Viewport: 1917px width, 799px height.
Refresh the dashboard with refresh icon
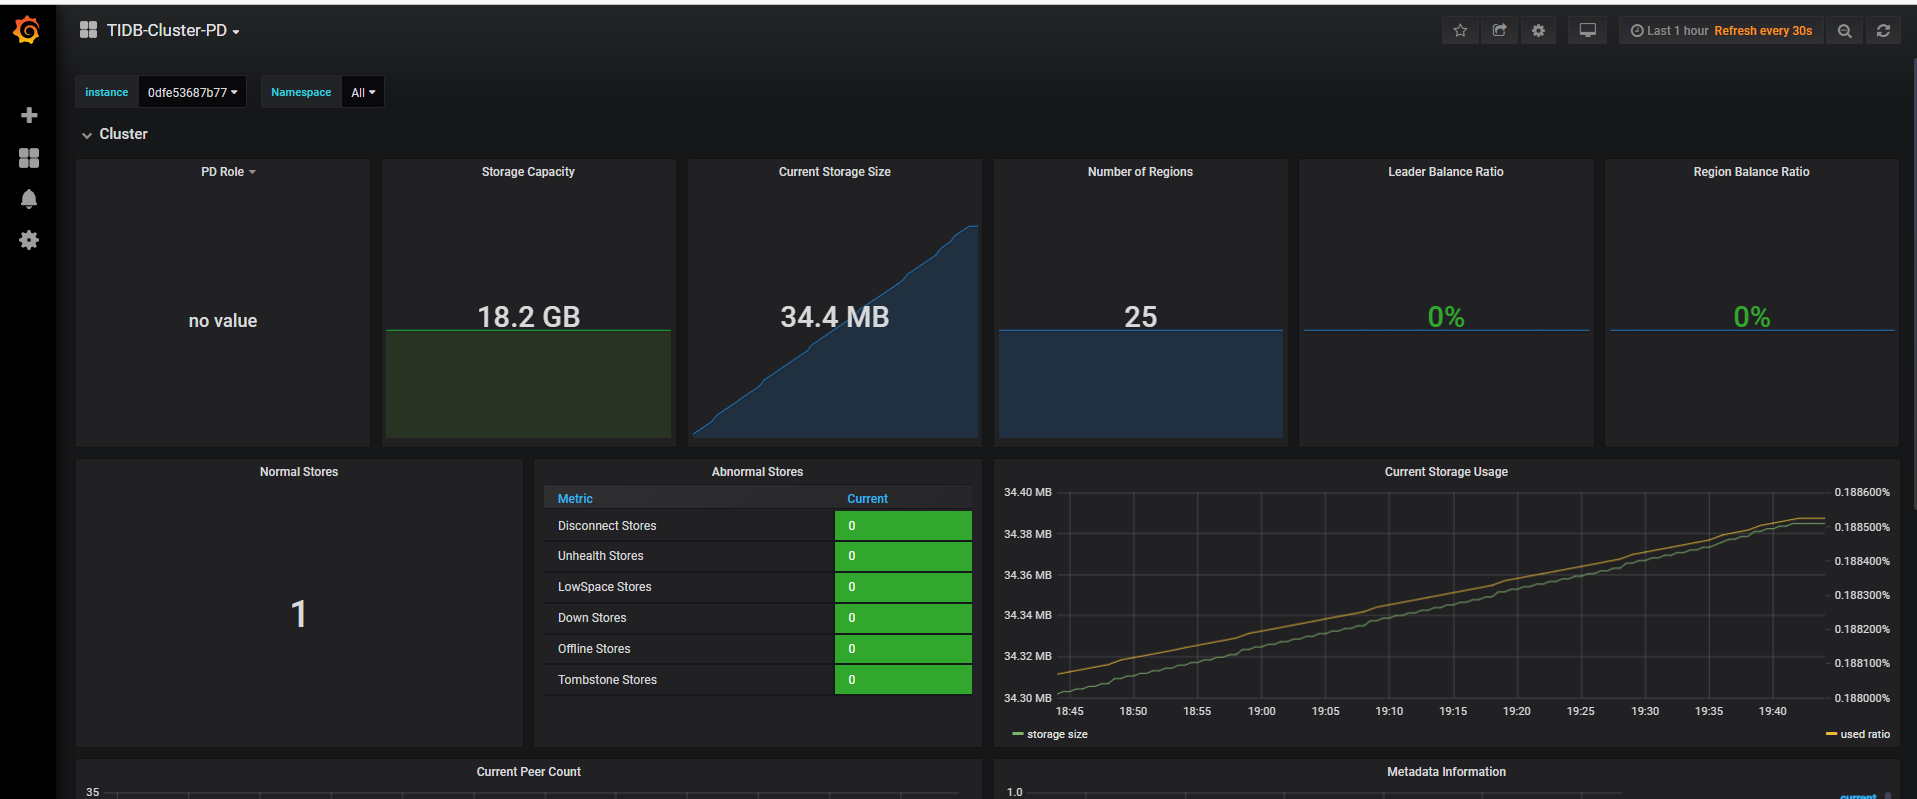[x=1883, y=31]
